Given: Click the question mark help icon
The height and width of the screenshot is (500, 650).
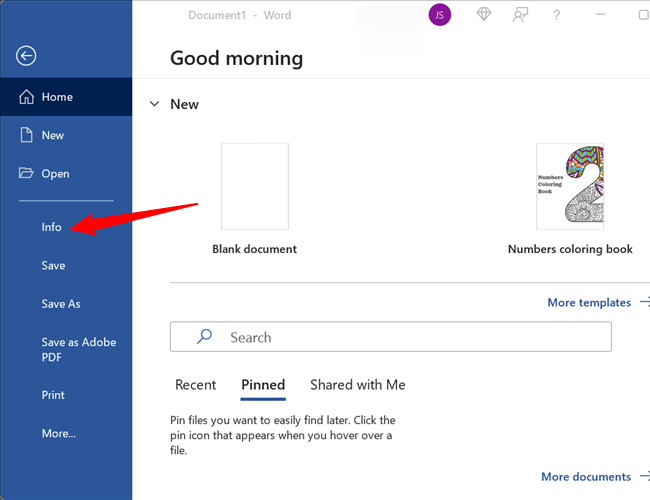Looking at the screenshot, I should tap(557, 15).
